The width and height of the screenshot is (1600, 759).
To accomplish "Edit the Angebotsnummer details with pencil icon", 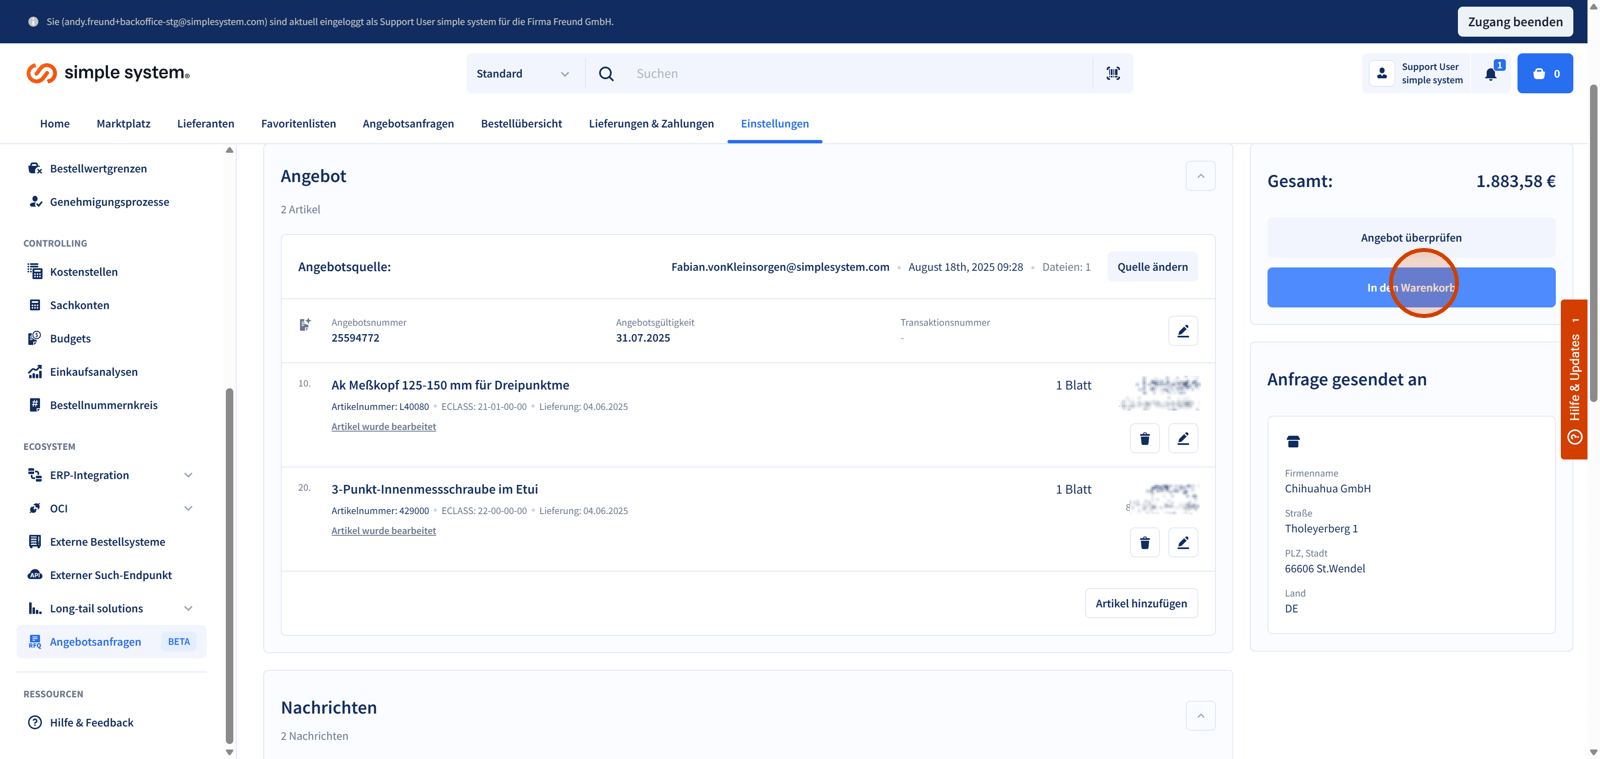I will tap(1183, 331).
